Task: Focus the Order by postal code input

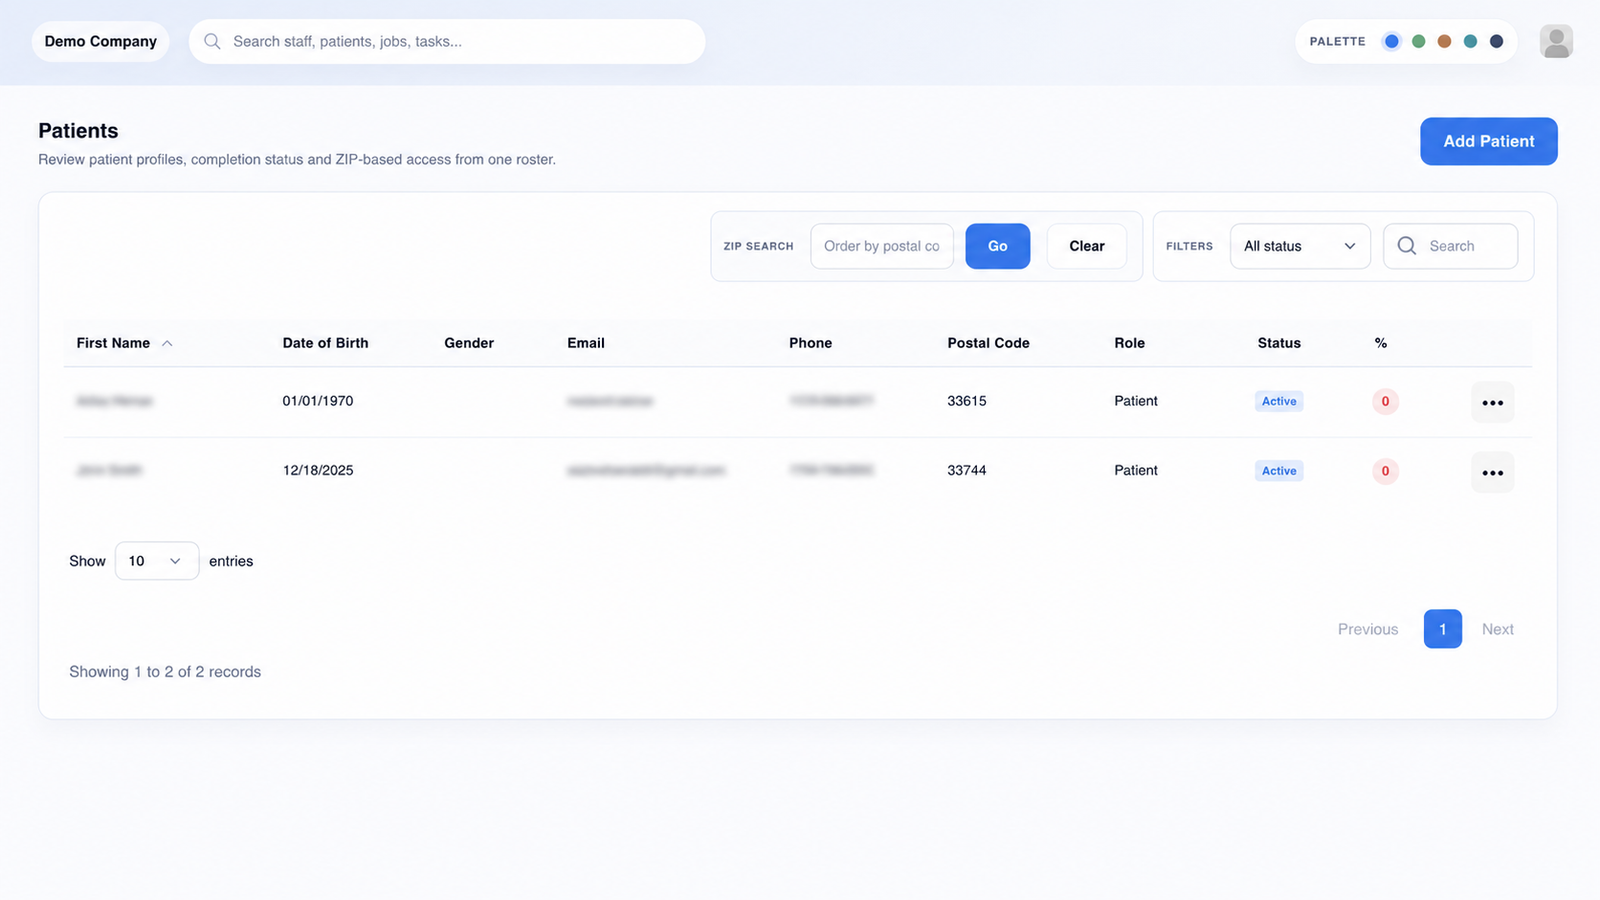Action: pos(882,246)
